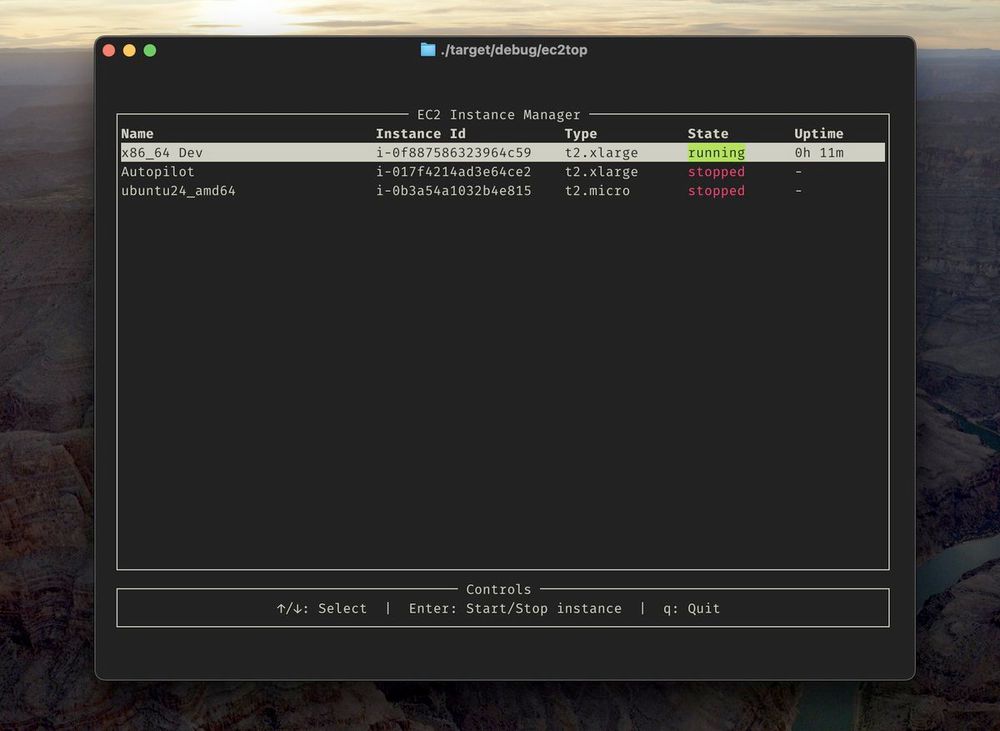
Task: Click instance ID i-0b3a54a1032b4e815
Action: point(453,191)
